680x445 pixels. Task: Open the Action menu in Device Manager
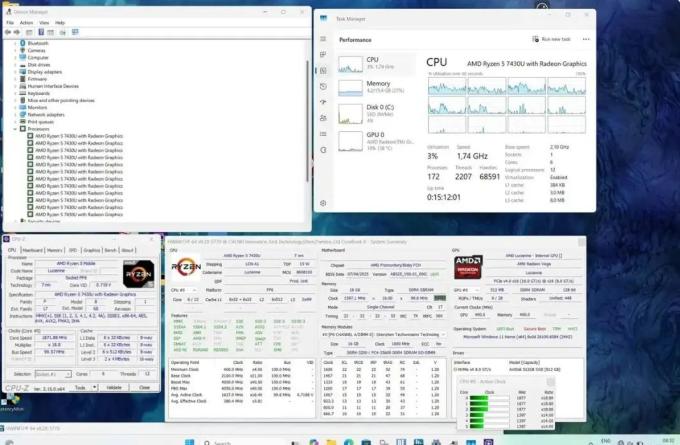(26, 23)
